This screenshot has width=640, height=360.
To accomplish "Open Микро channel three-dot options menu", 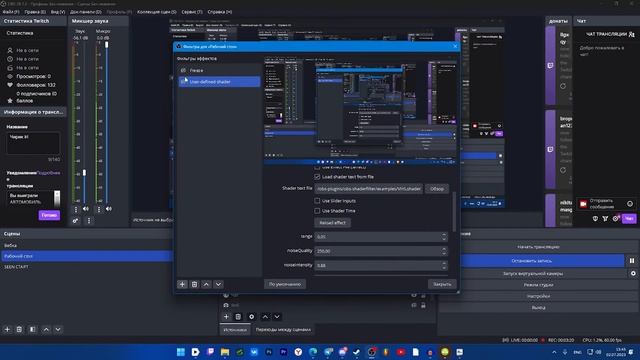I will coord(98,209).
